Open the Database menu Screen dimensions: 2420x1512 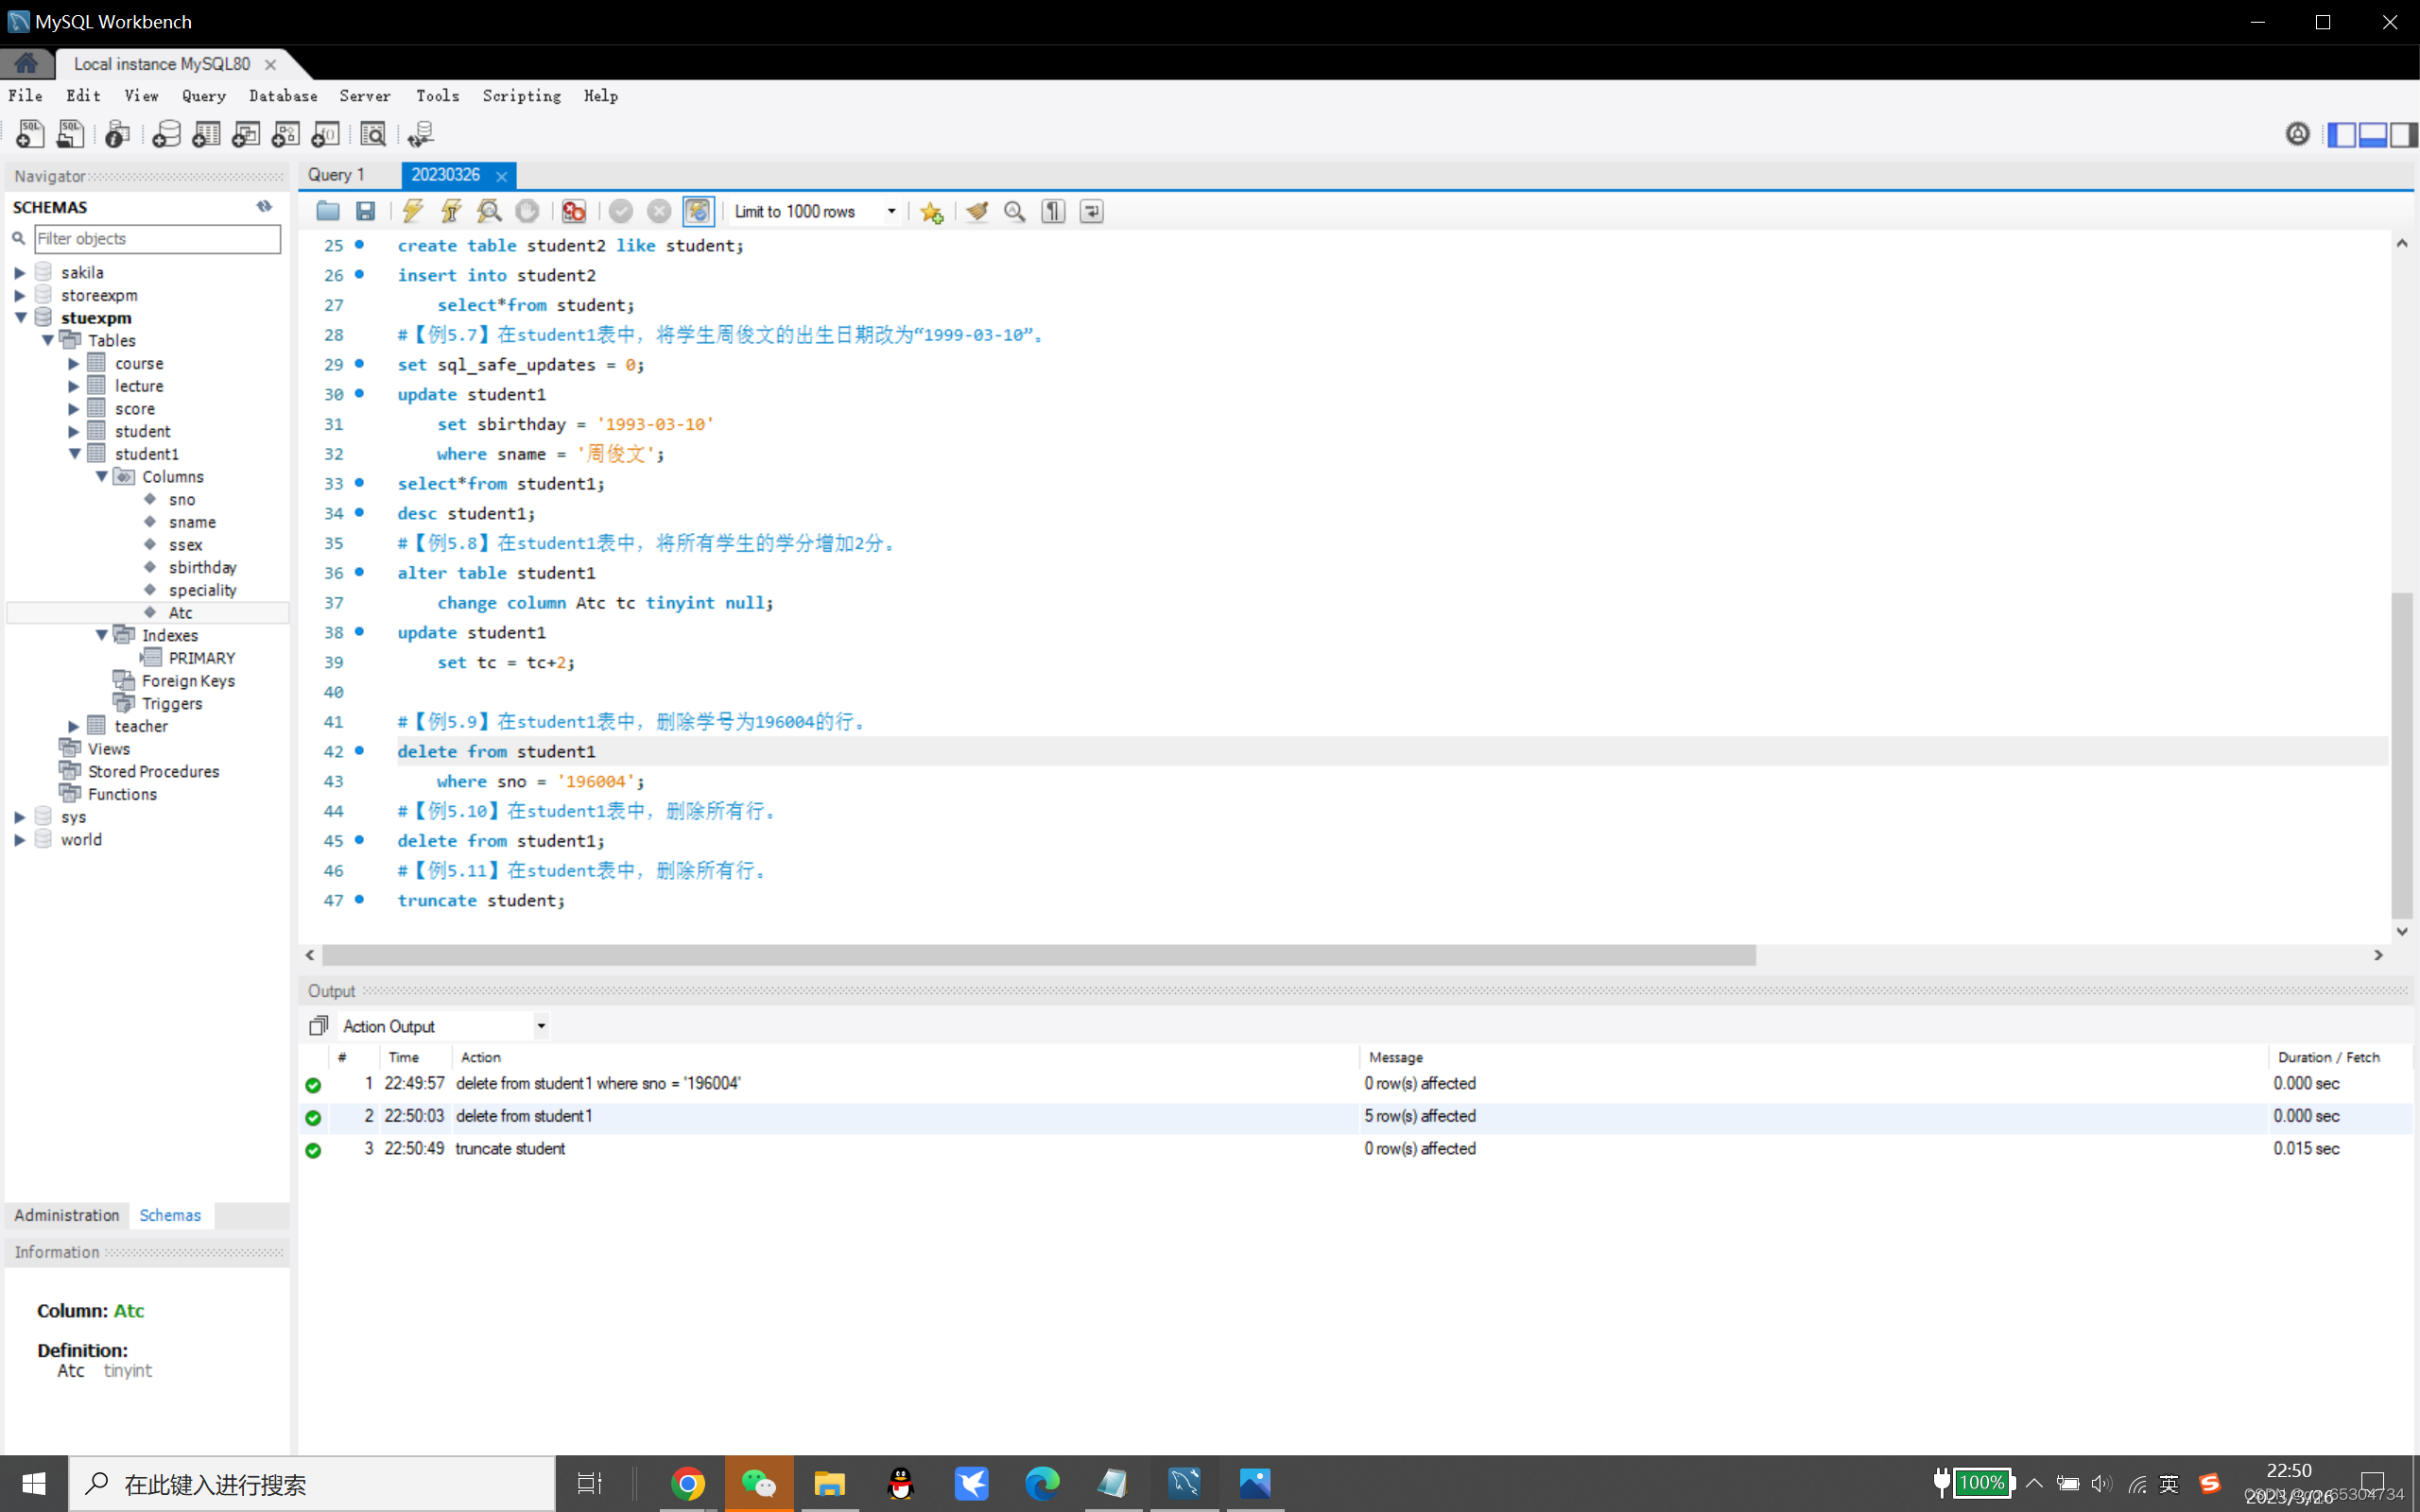click(283, 96)
